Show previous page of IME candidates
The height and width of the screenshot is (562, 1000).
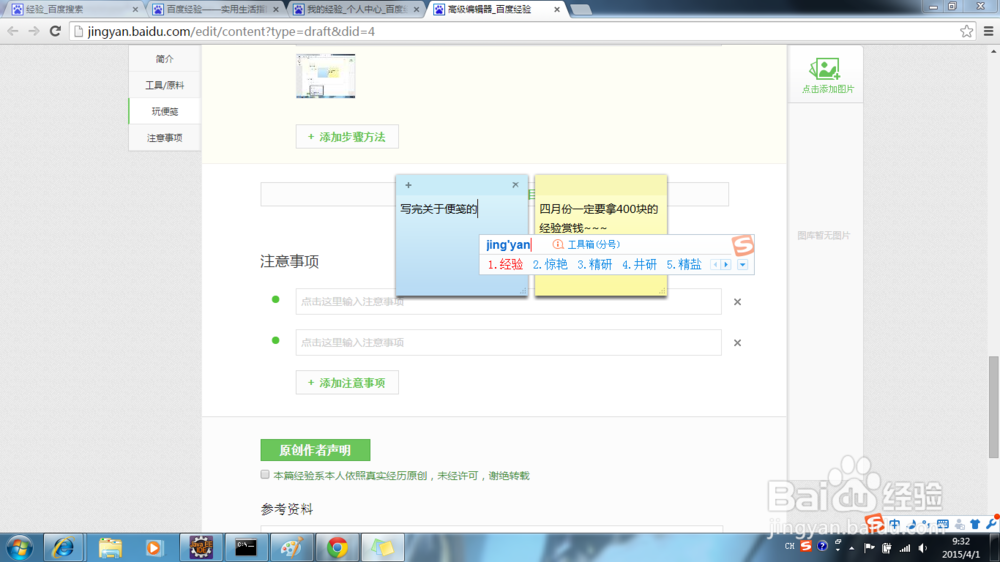coord(716,265)
